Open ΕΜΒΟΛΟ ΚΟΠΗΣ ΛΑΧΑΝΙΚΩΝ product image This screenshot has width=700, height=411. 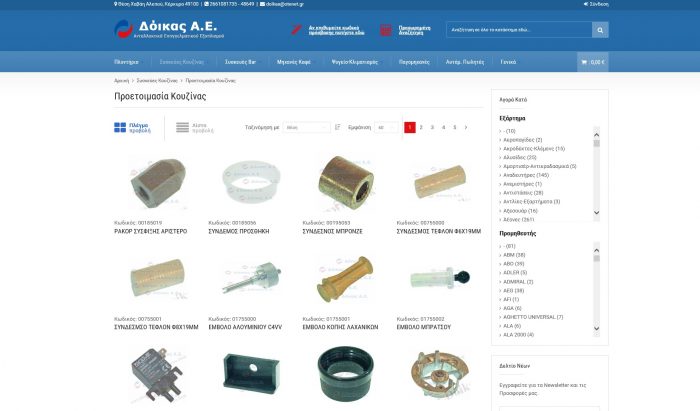(346, 279)
